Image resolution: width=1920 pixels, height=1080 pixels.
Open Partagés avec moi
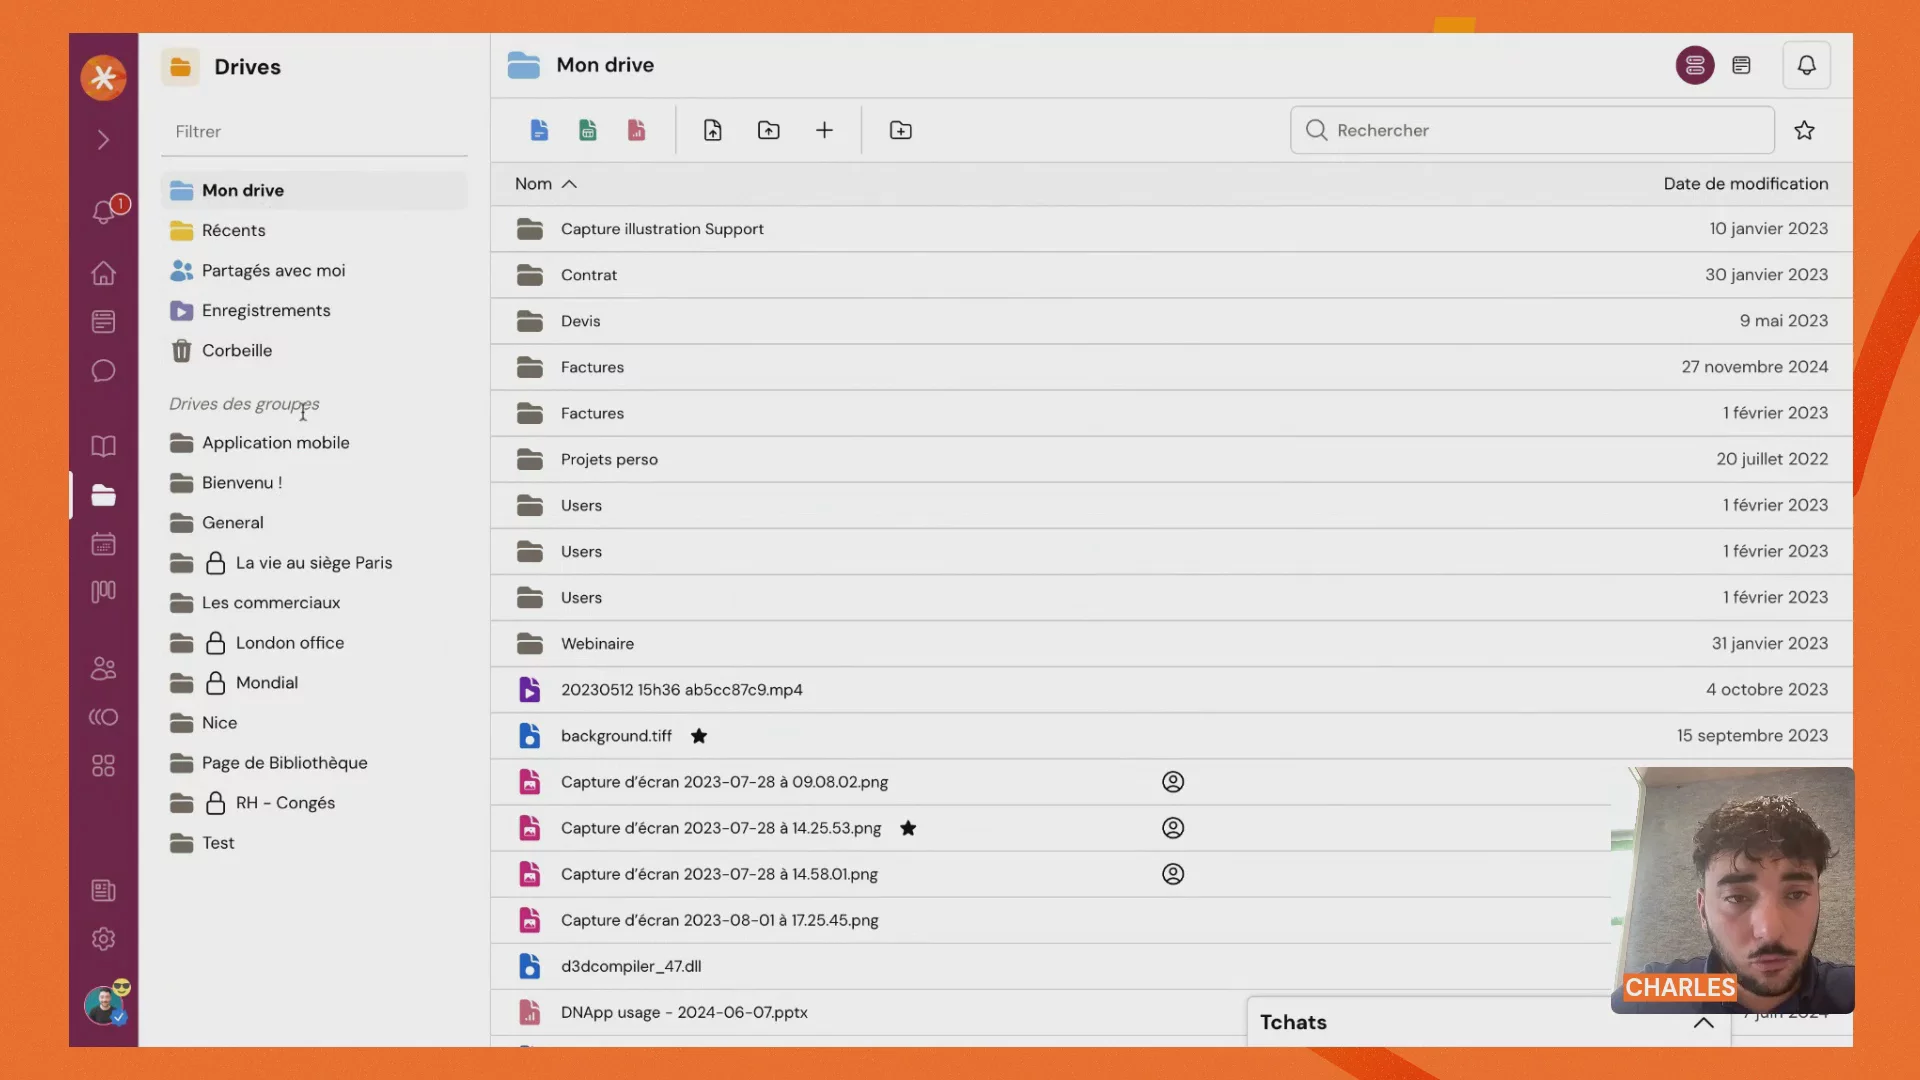[x=314, y=270]
